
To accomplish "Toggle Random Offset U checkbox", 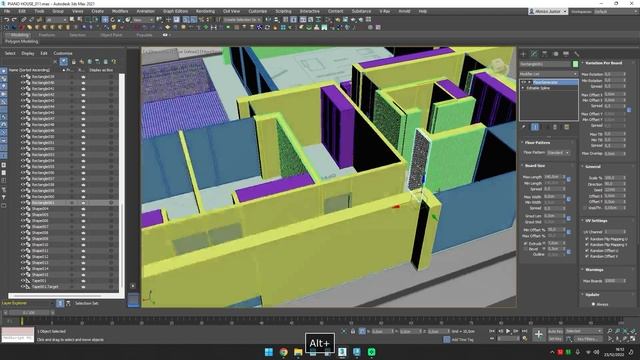I will [587, 251].
